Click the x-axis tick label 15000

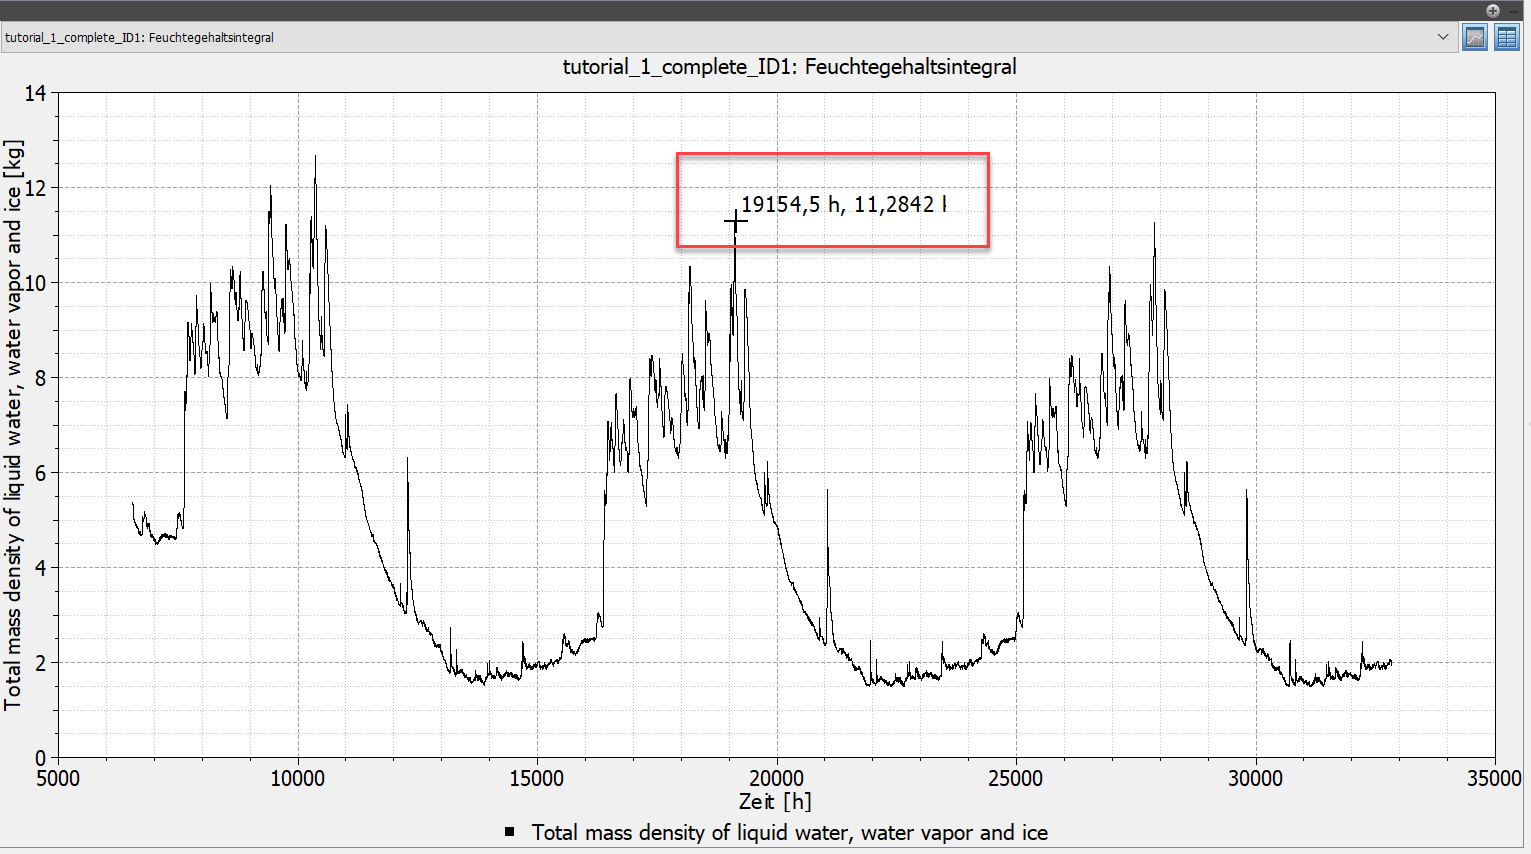537,778
